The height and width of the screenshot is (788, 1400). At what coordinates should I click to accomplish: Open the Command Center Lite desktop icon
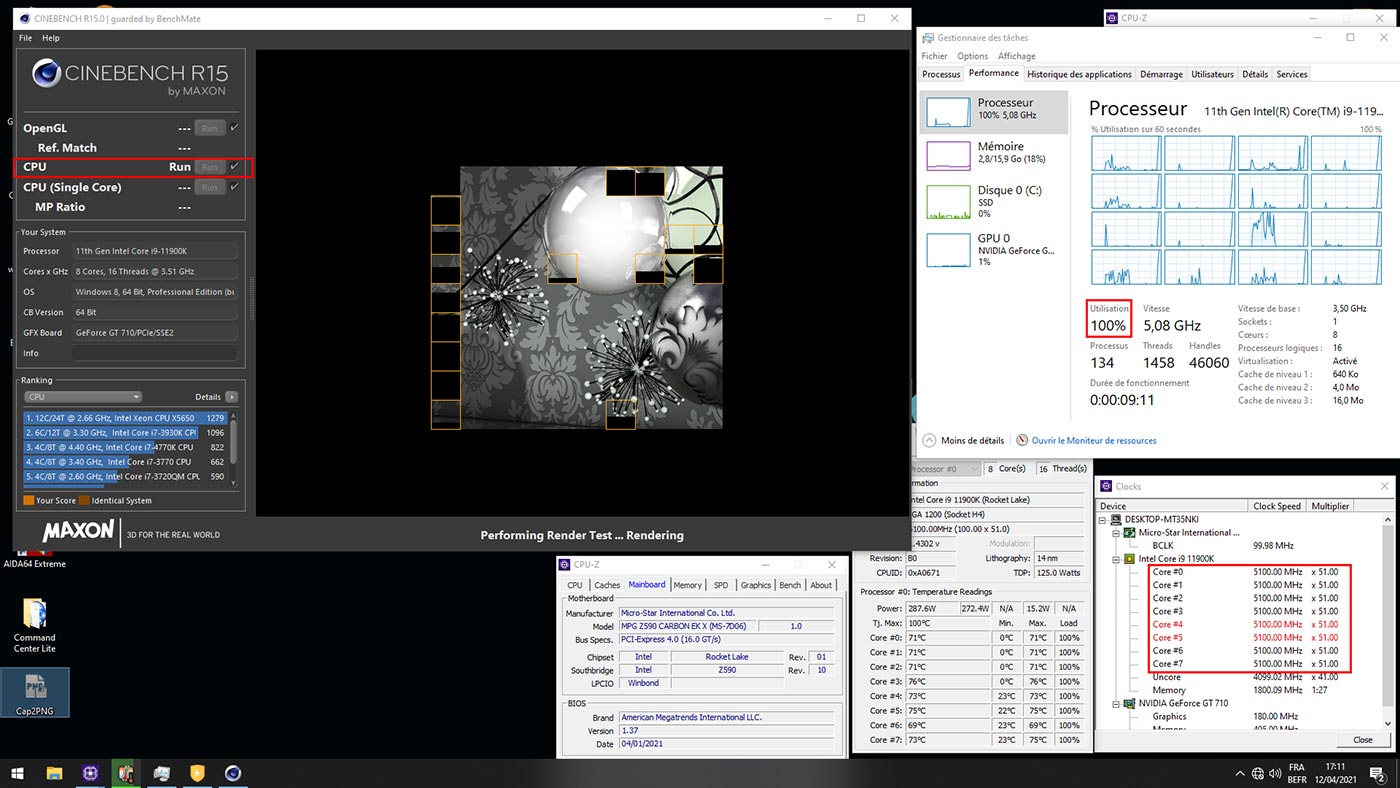pyautogui.click(x=34, y=626)
